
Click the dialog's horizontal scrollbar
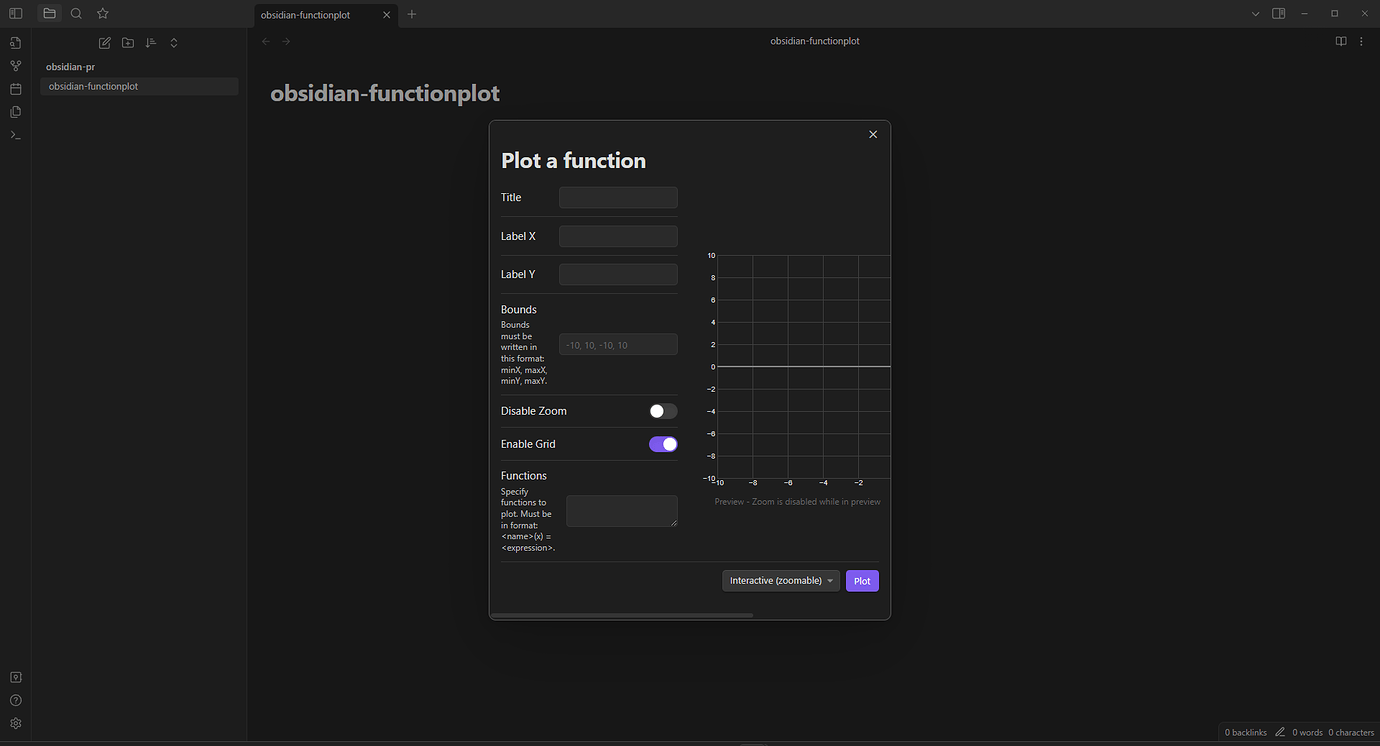pyautogui.click(x=622, y=615)
